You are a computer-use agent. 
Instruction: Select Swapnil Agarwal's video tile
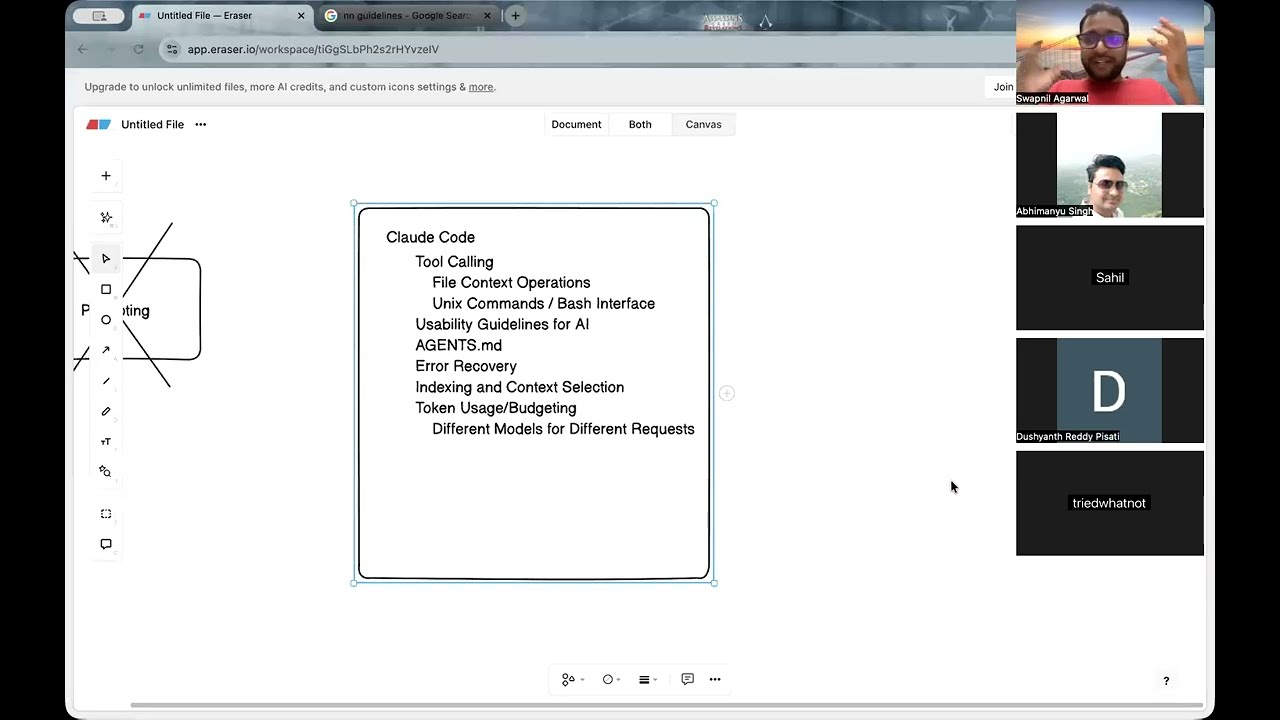click(x=1110, y=52)
